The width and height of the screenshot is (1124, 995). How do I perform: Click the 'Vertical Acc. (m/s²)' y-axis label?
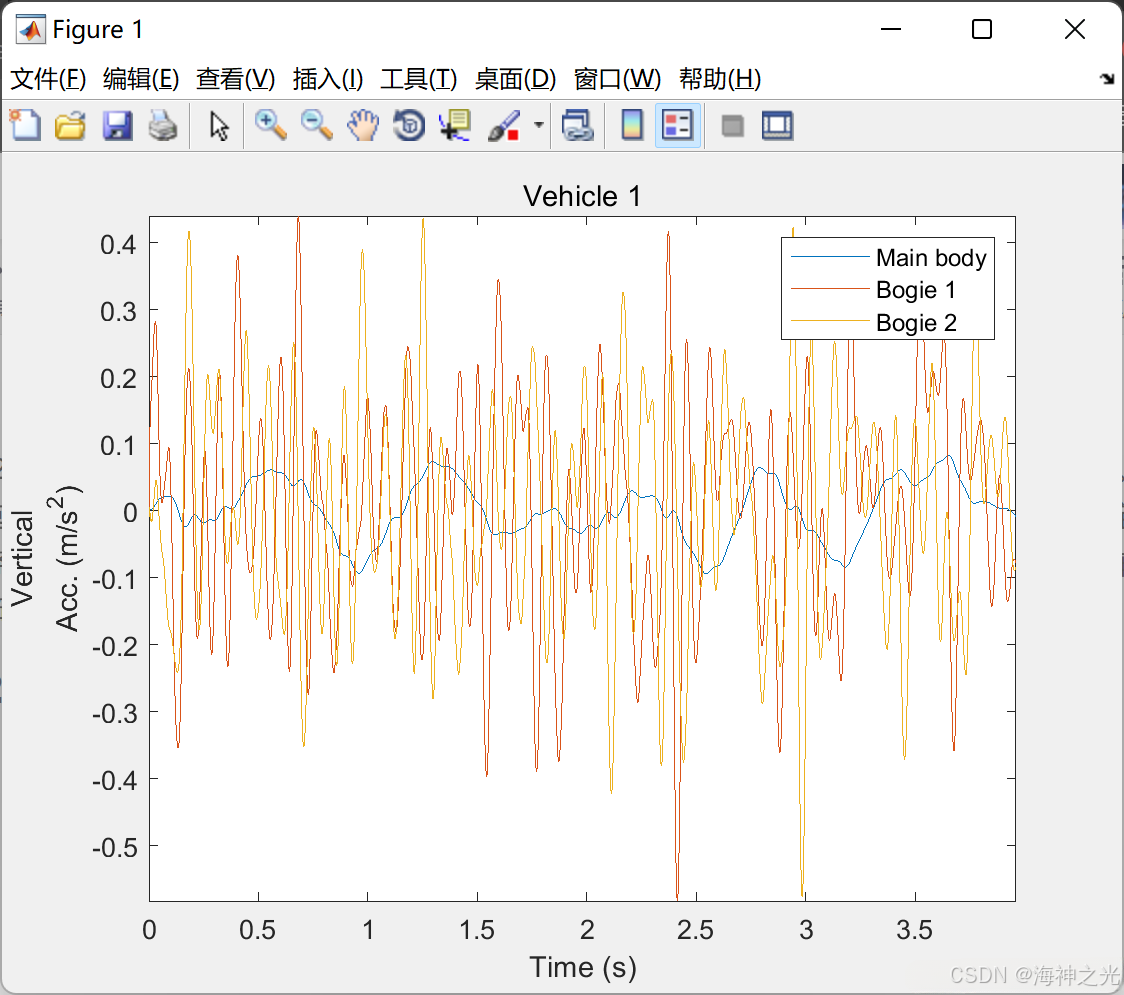45,559
